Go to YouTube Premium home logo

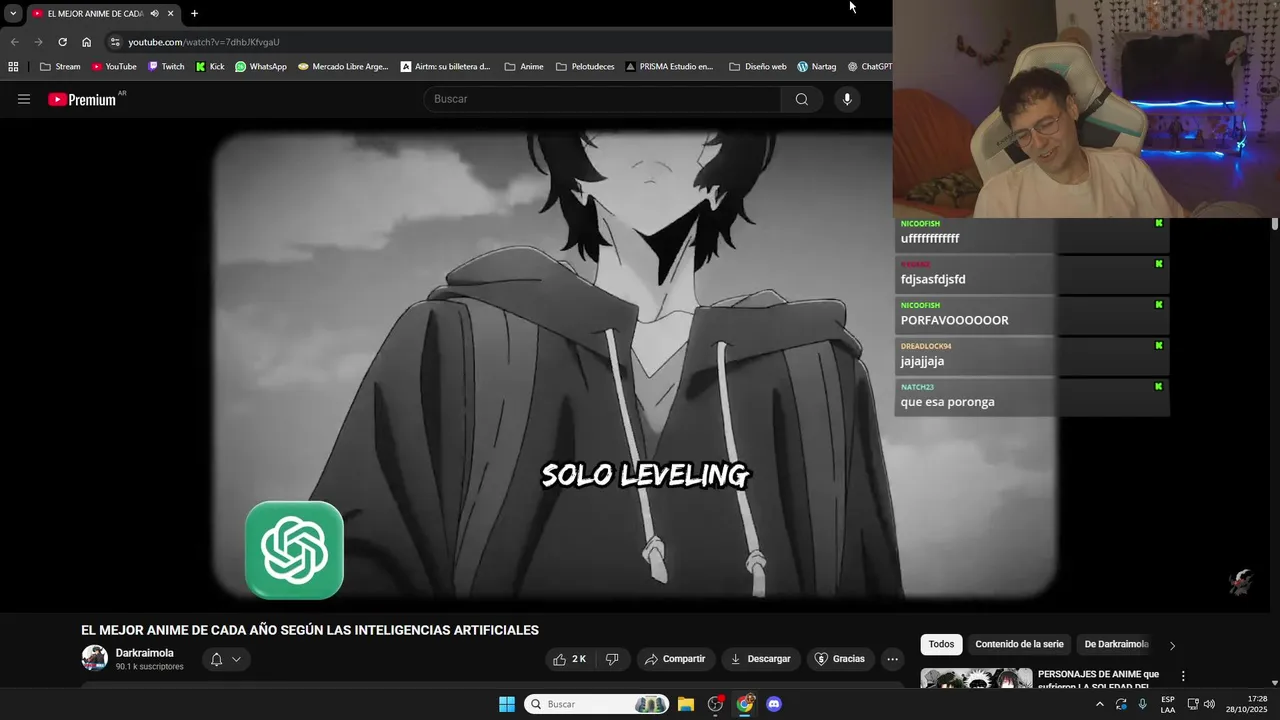(x=82, y=100)
